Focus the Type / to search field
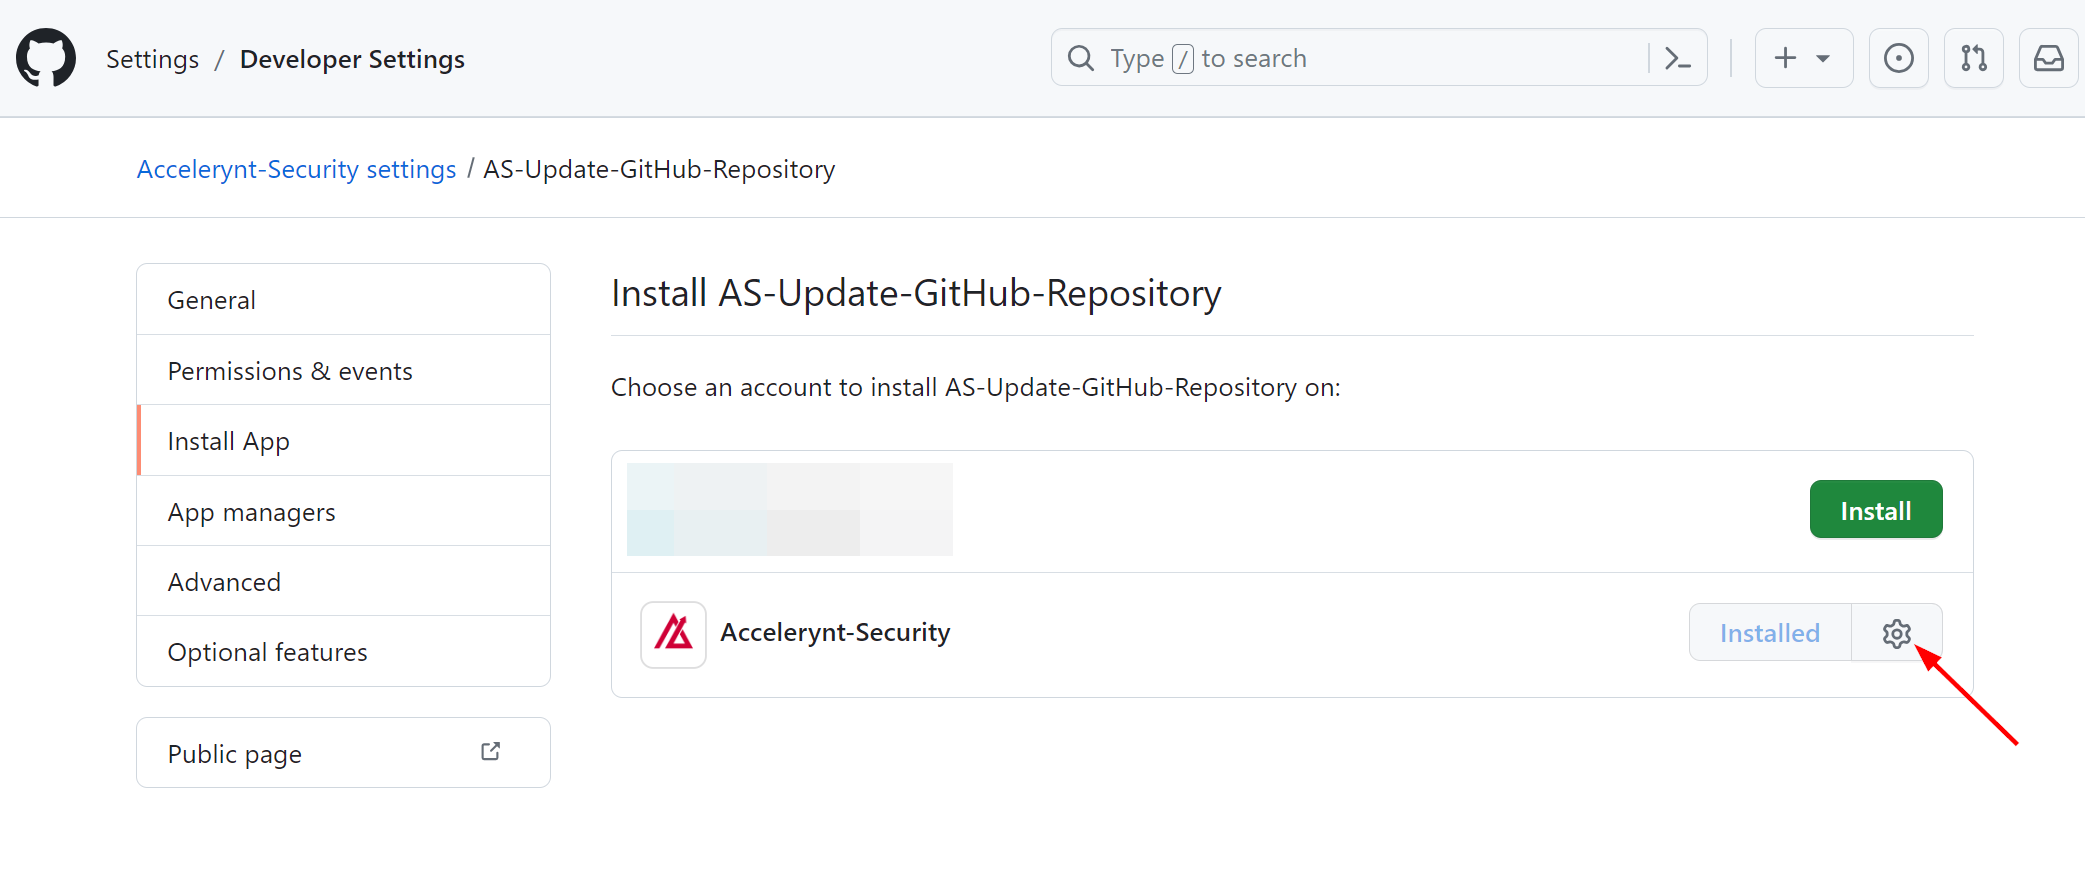 point(1378,58)
